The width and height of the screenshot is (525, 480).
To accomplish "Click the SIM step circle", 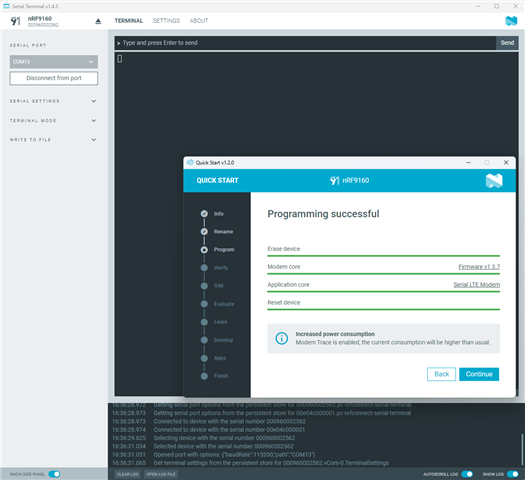I will coord(204,286).
